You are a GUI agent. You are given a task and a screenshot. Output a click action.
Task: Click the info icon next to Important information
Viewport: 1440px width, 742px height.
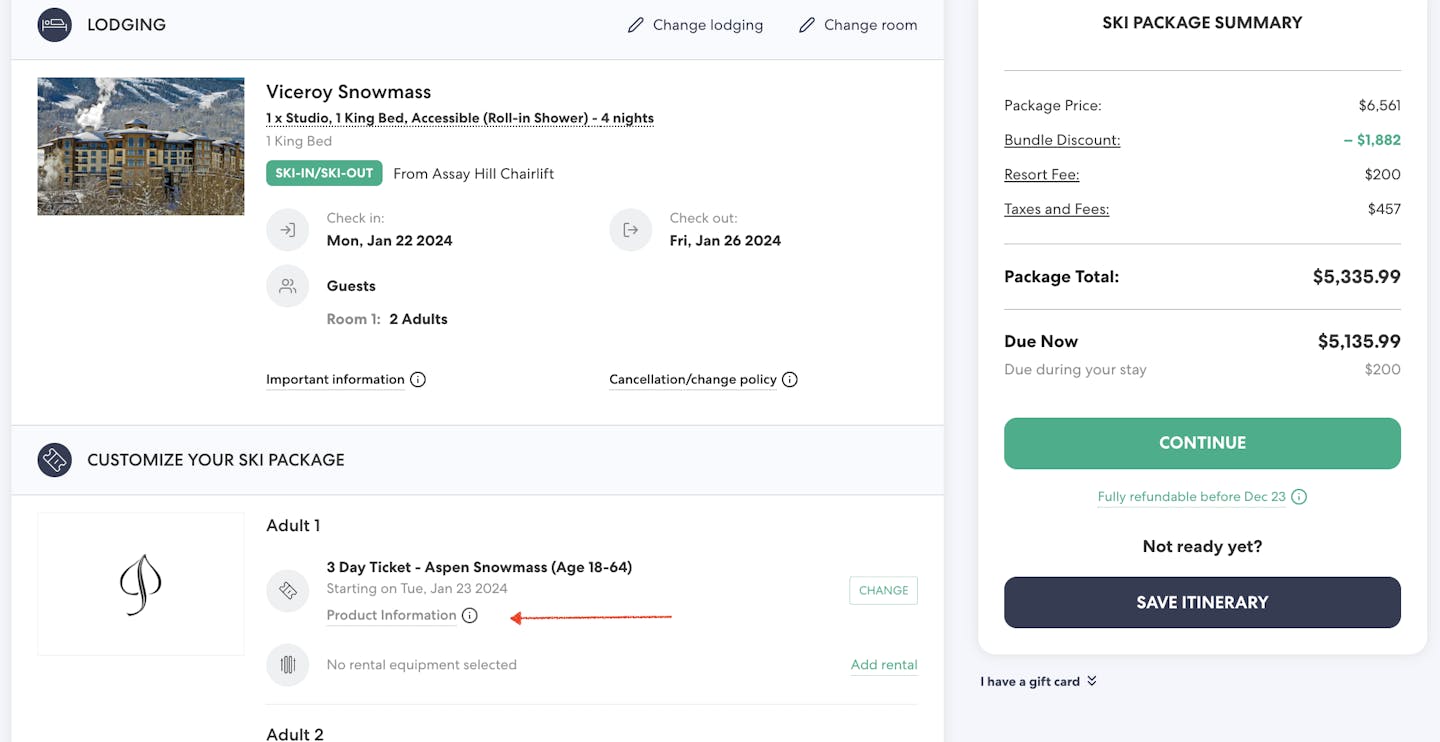418,380
